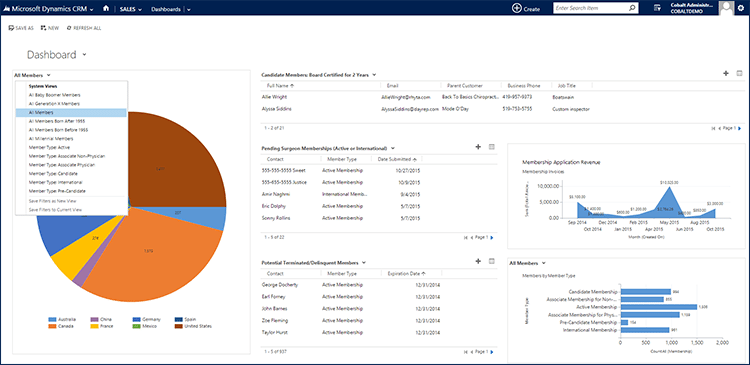
Task: Open the Dashboard title selector dropdown
Action: (84, 55)
